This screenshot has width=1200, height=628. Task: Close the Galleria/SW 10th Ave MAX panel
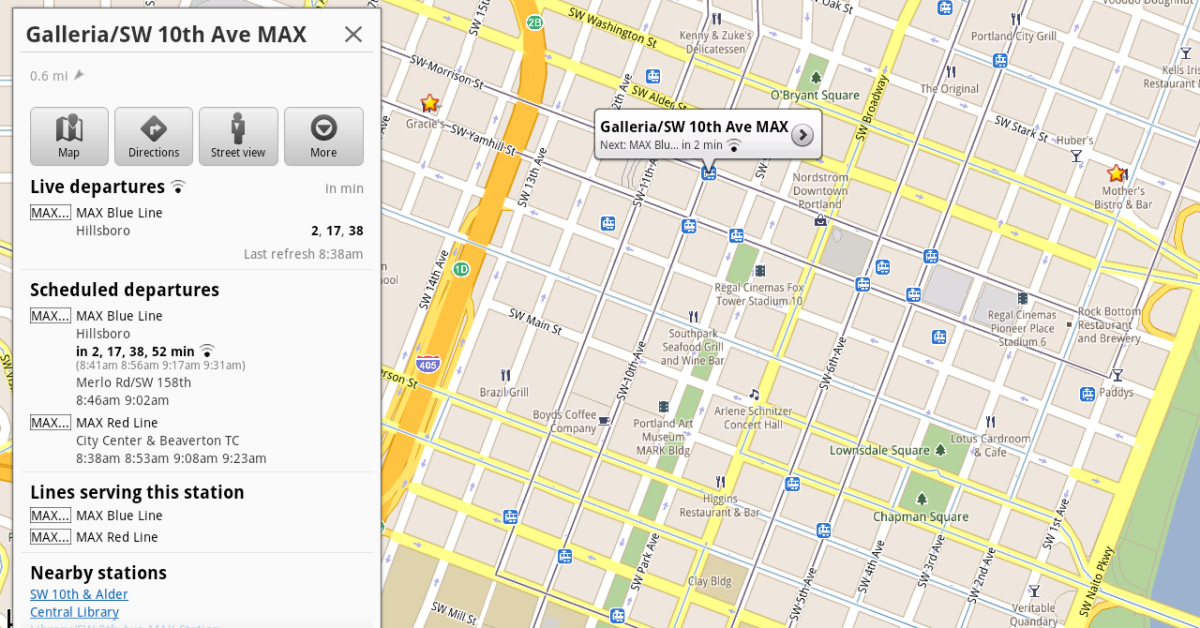point(353,35)
